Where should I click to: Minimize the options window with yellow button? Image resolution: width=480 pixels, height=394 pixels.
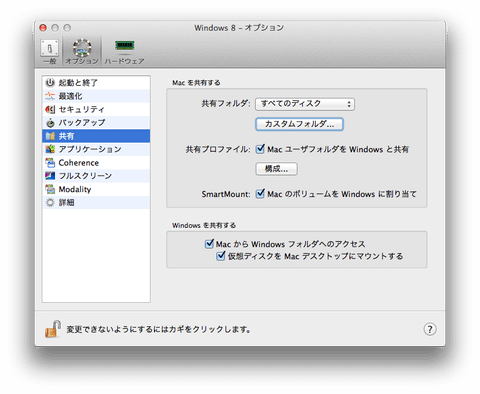click(55, 28)
